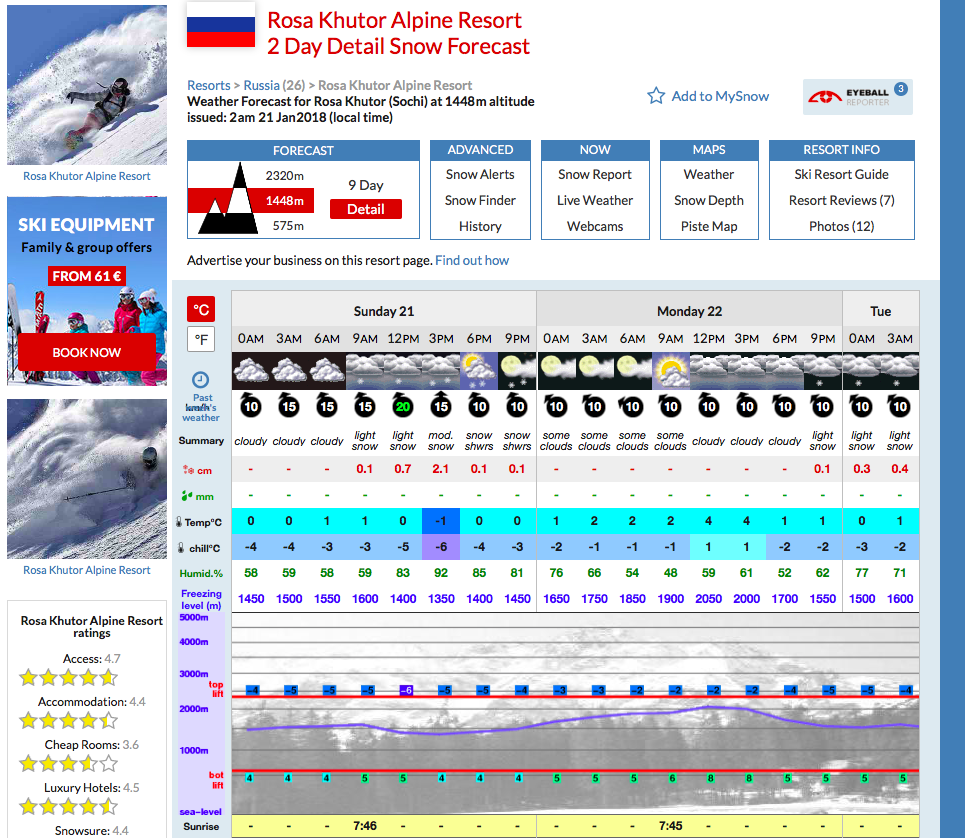
Task: Click the Find out how link
Action: pos(472,261)
